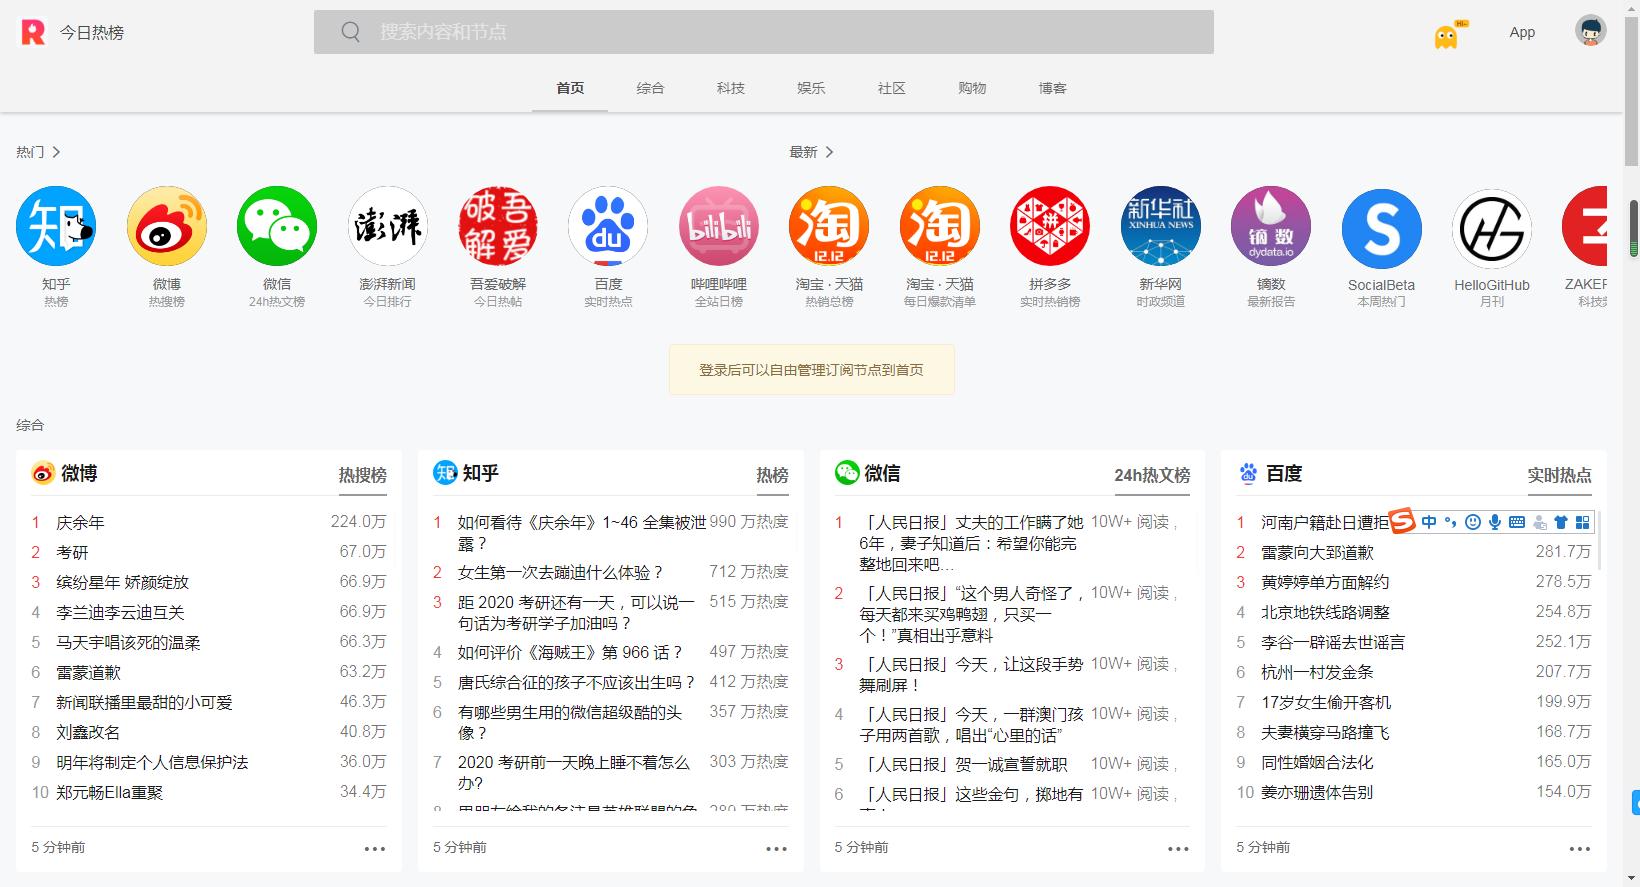This screenshot has height=887, width=1640.
Task: Expand the 最新 section chevron
Action: (x=829, y=152)
